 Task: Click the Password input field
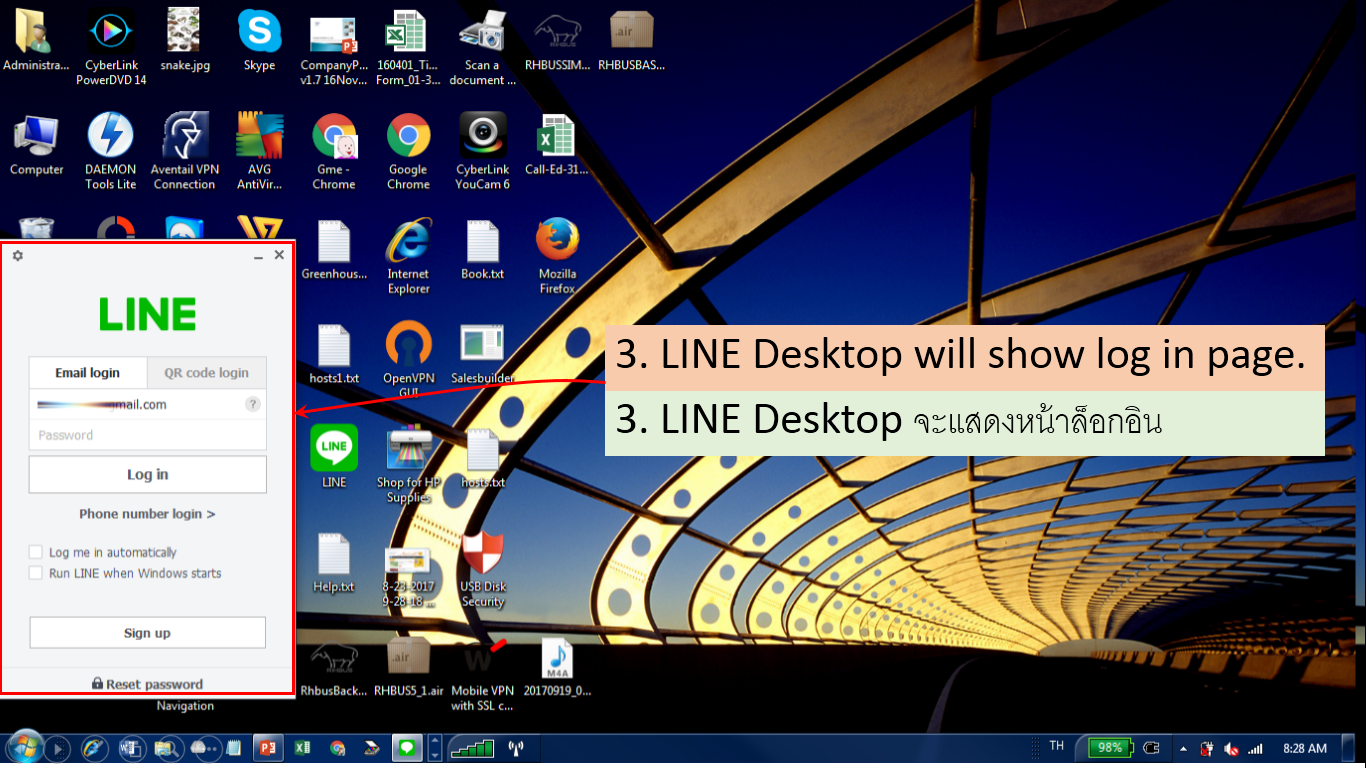(x=147, y=434)
